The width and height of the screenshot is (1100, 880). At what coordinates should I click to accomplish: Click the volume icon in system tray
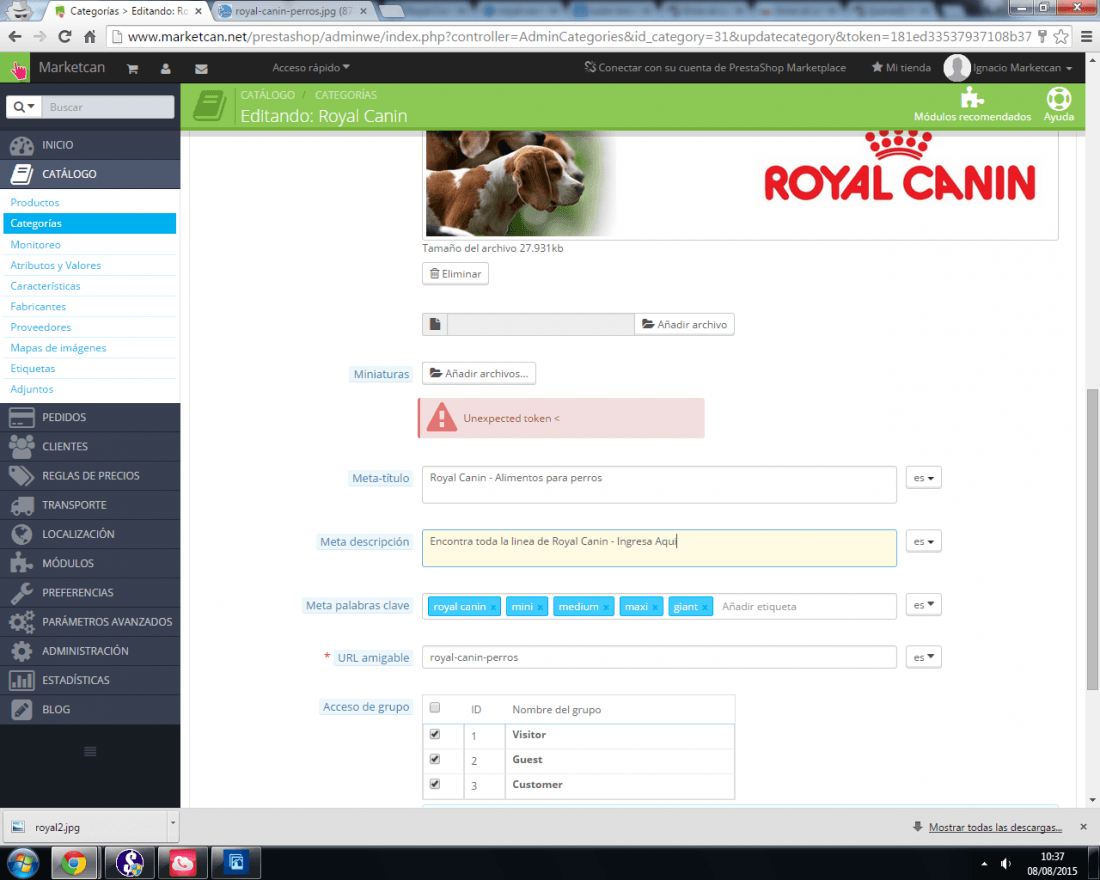[x=1006, y=863]
